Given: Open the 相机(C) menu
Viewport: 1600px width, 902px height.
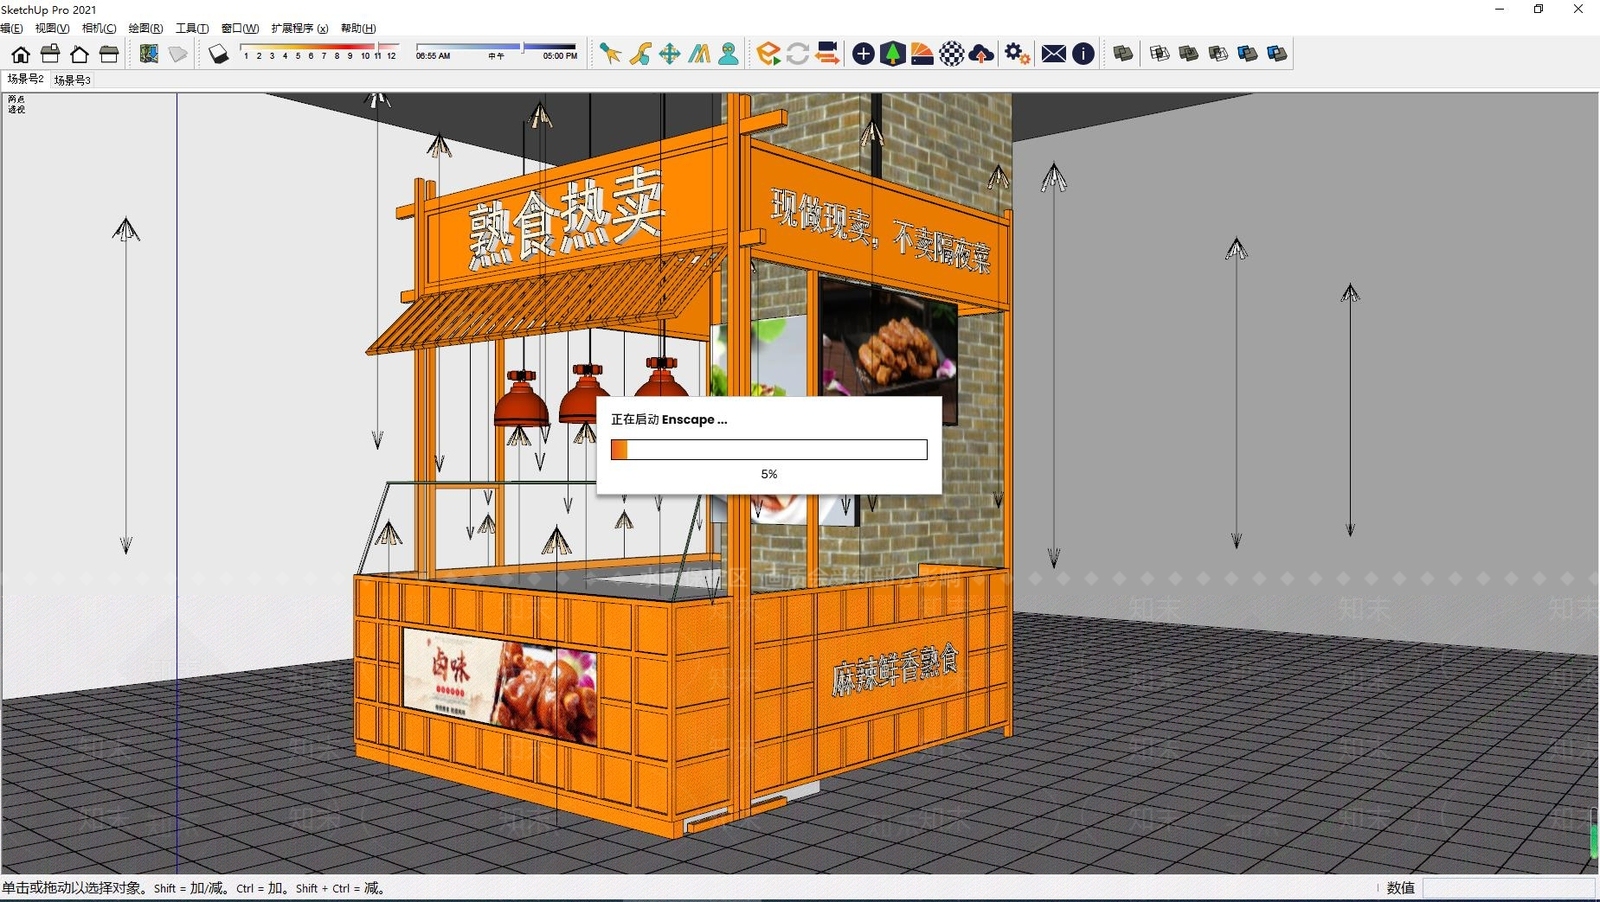Looking at the screenshot, I should [x=99, y=28].
